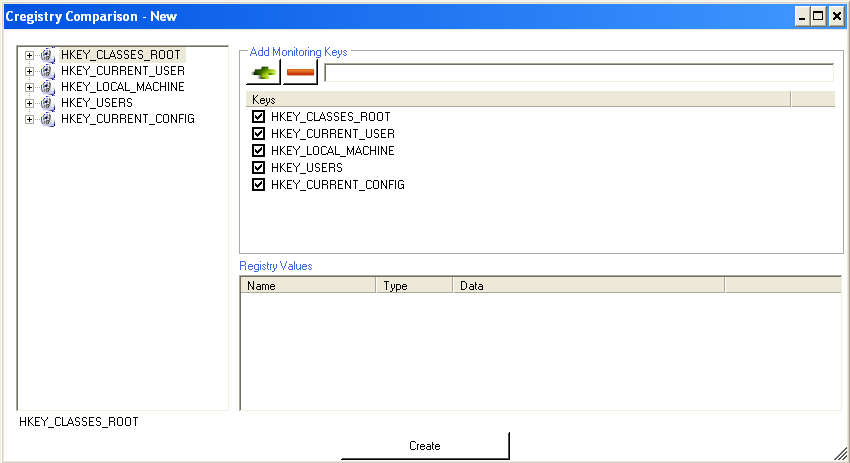The width and height of the screenshot is (850, 463).
Task: Toggle the HKEY_LOCAL_MACHINE monitoring checkbox
Action: point(259,151)
